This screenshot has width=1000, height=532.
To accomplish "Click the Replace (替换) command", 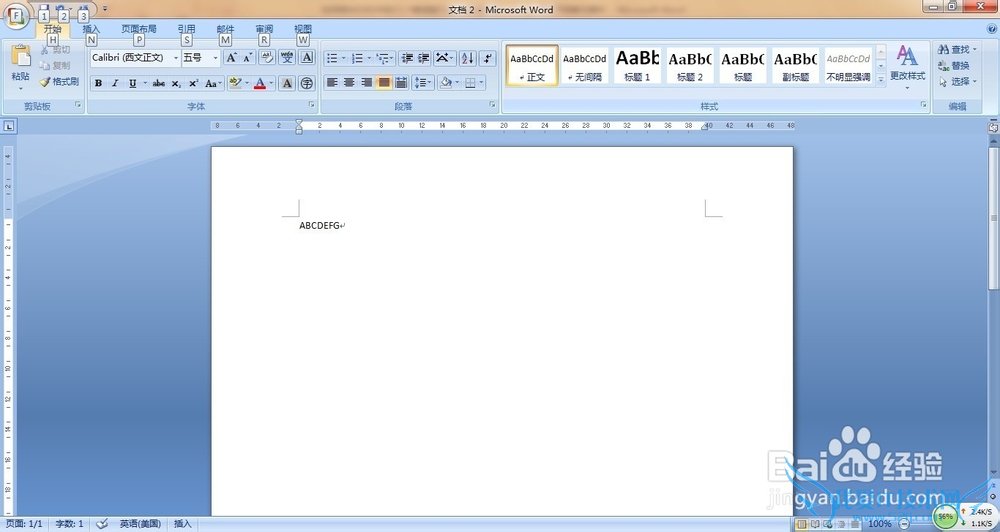I will click(x=955, y=66).
